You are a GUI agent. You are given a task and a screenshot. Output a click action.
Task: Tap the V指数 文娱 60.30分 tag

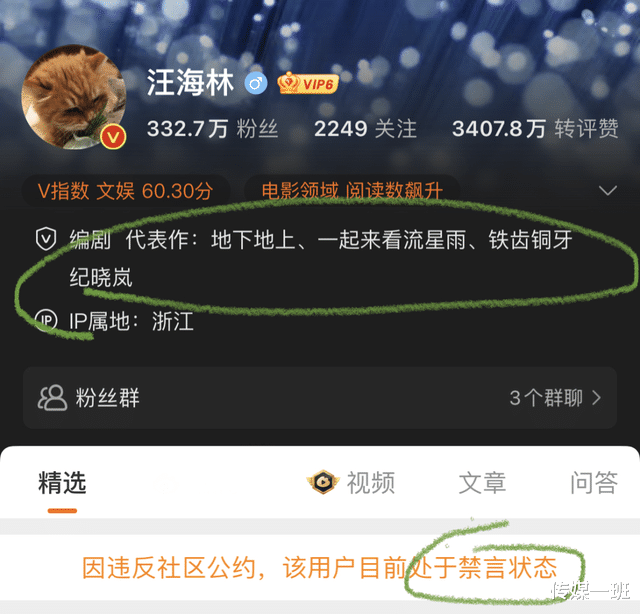126,191
